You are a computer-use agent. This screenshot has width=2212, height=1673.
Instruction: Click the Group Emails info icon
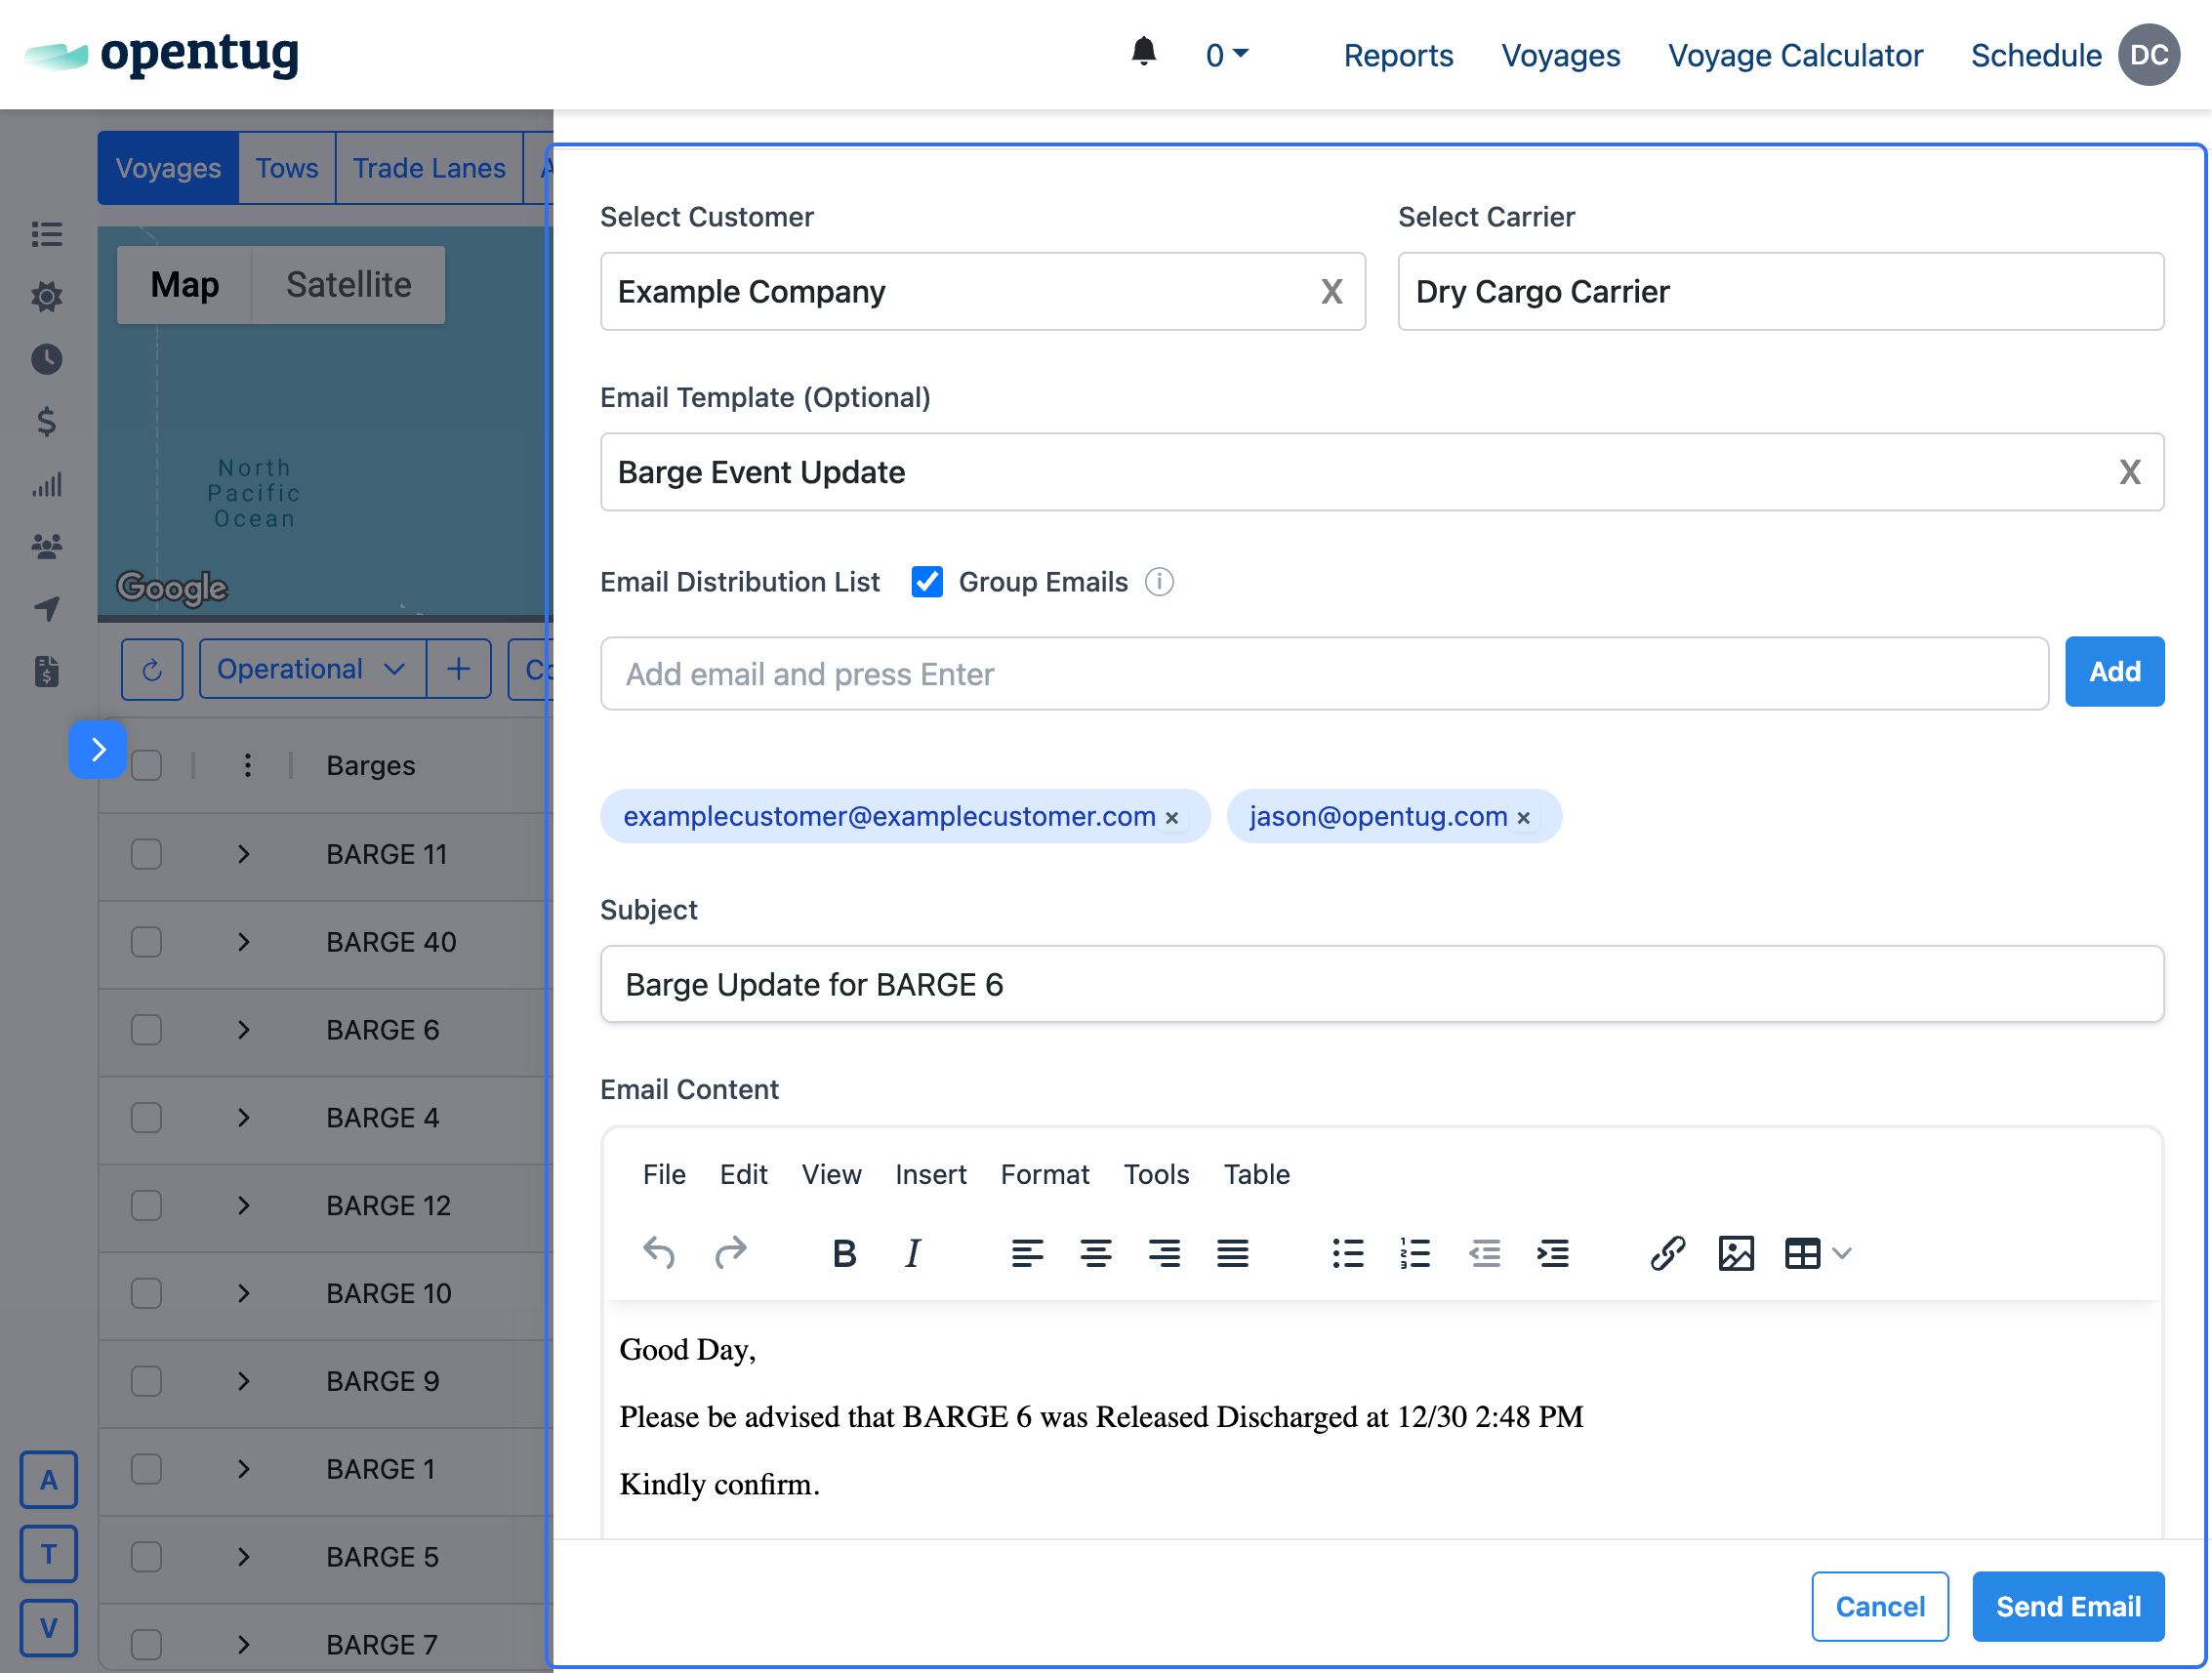click(1159, 582)
